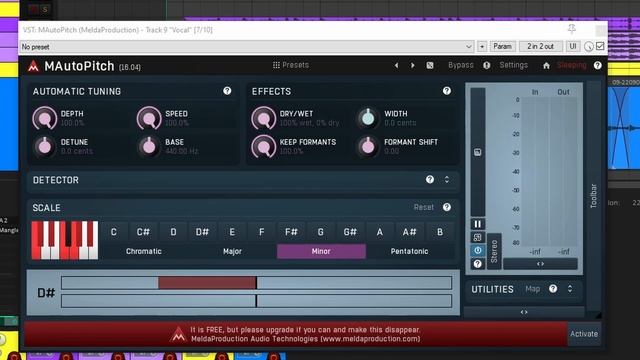
Task: Click the Activate button
Action: [x=584, y=333]
